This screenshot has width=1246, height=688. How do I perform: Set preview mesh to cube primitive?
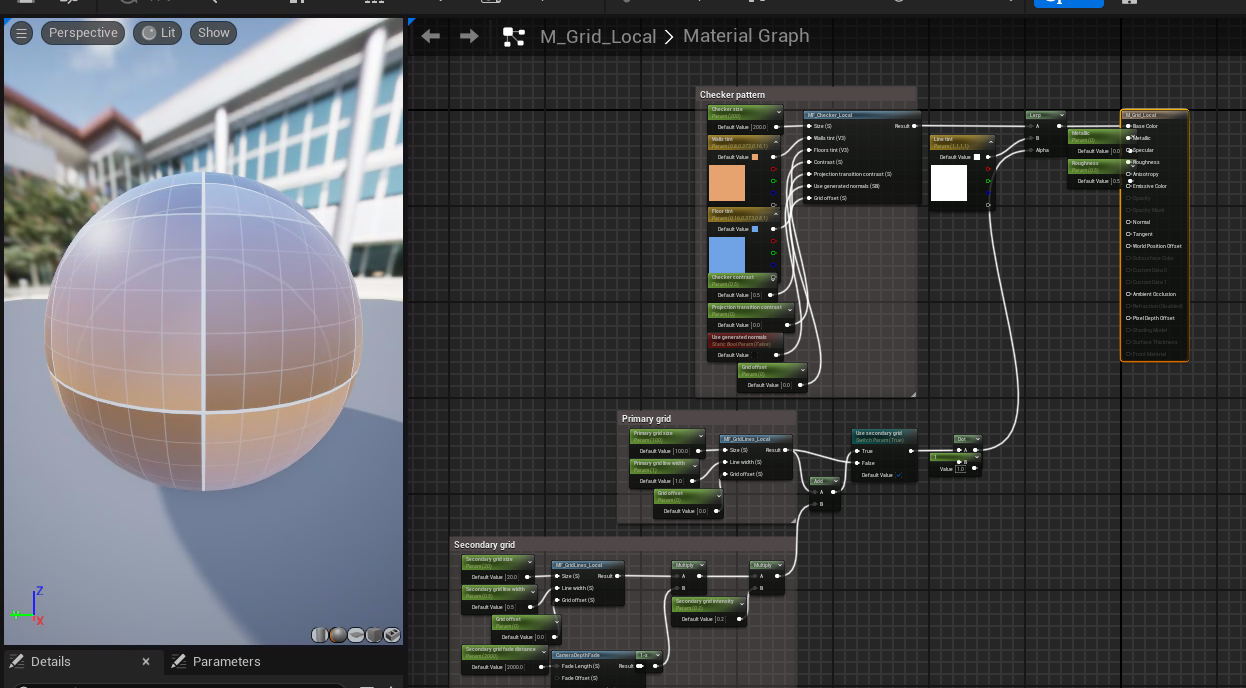[x=374, y=635]
